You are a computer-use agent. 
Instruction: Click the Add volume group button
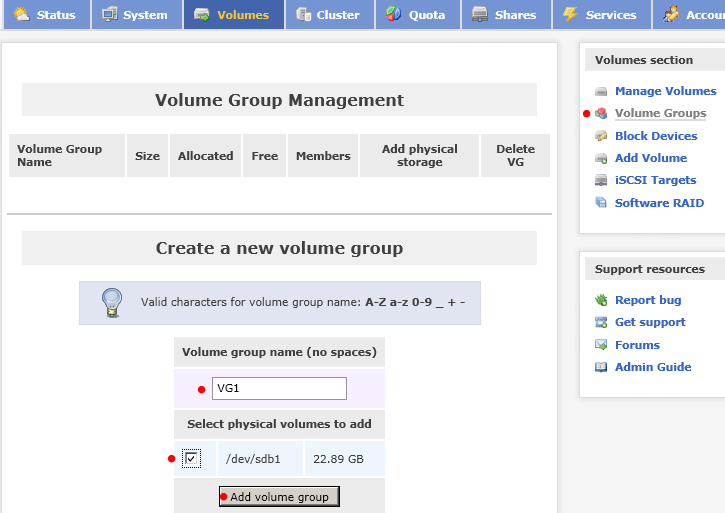279,496
